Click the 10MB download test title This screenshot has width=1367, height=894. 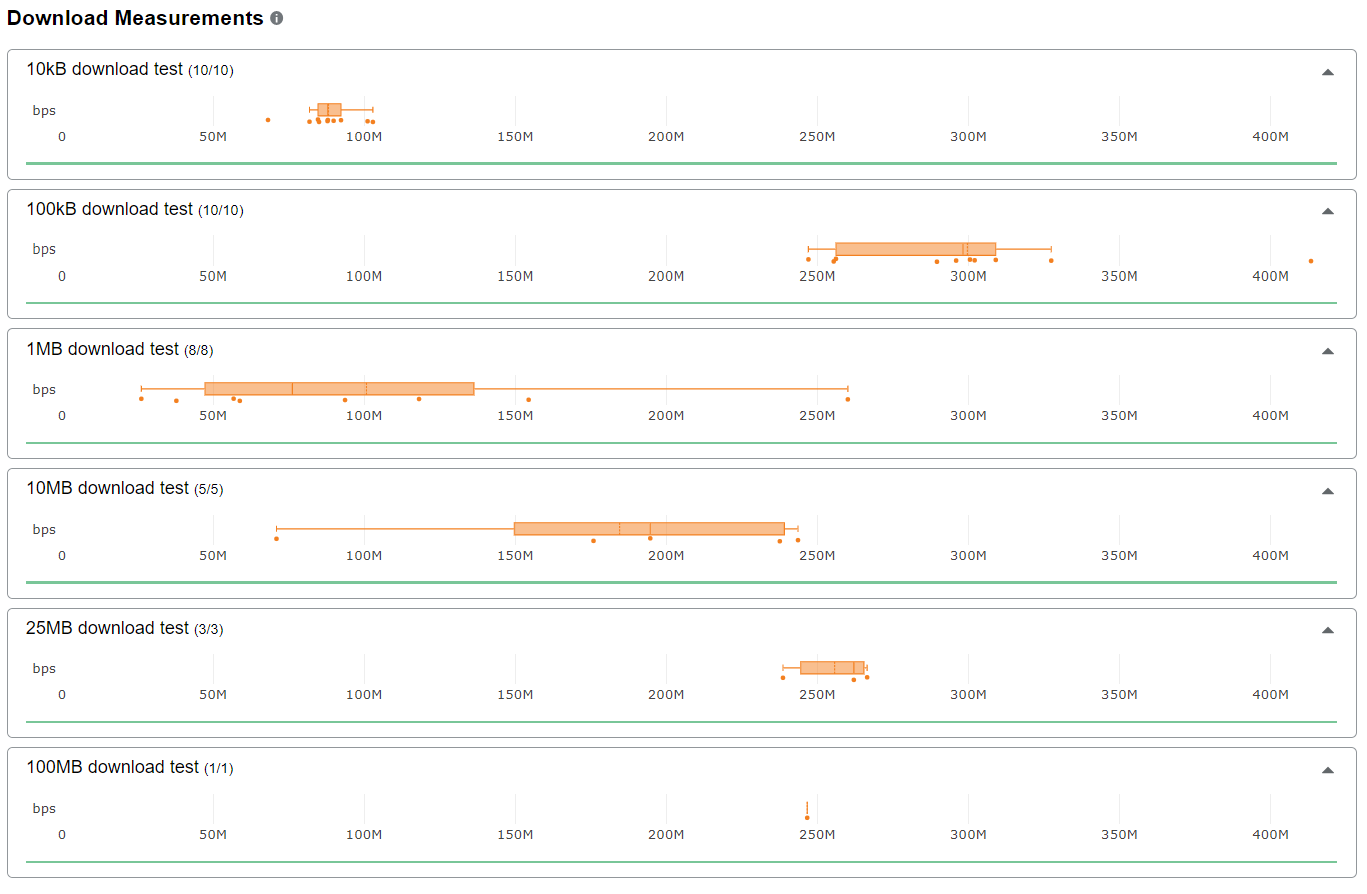(107, 488)
